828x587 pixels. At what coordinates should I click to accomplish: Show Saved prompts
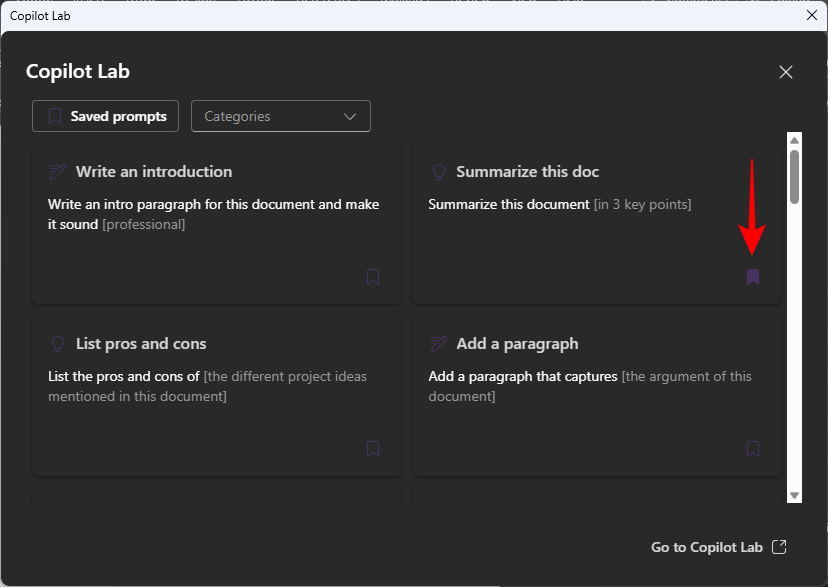point(106,116)
